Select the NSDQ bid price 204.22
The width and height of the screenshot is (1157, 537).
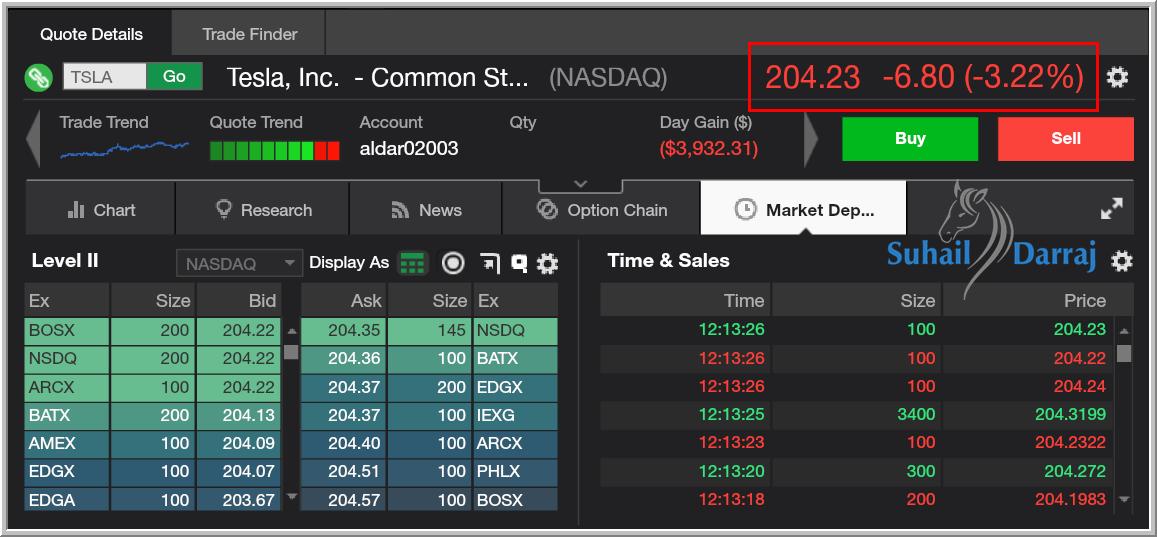click(238, 358)
